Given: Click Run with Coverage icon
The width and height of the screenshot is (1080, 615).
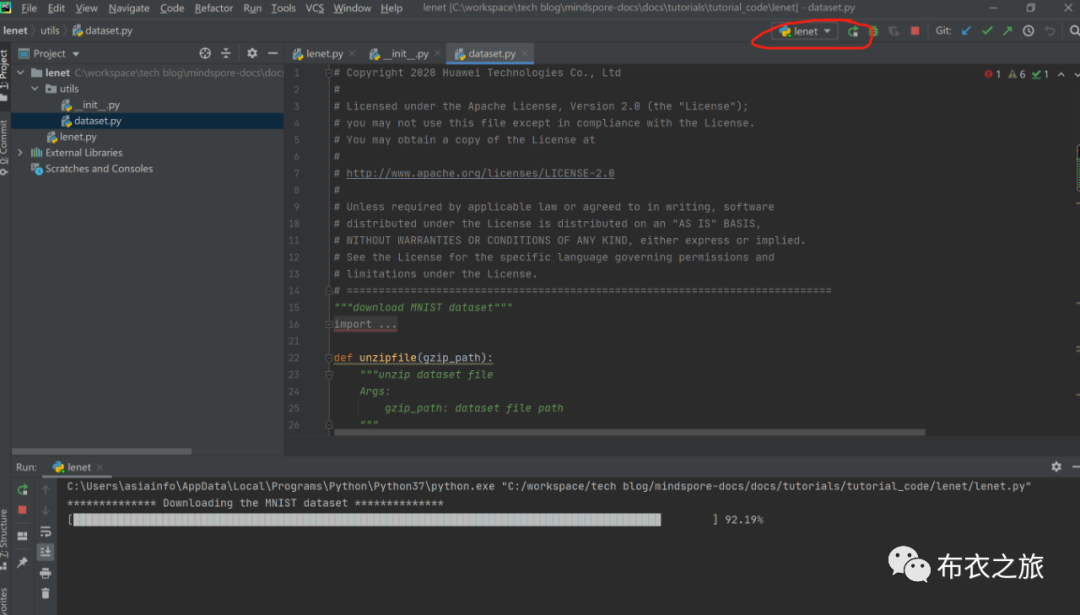Looking at the screenshot, I should point(894,31).
